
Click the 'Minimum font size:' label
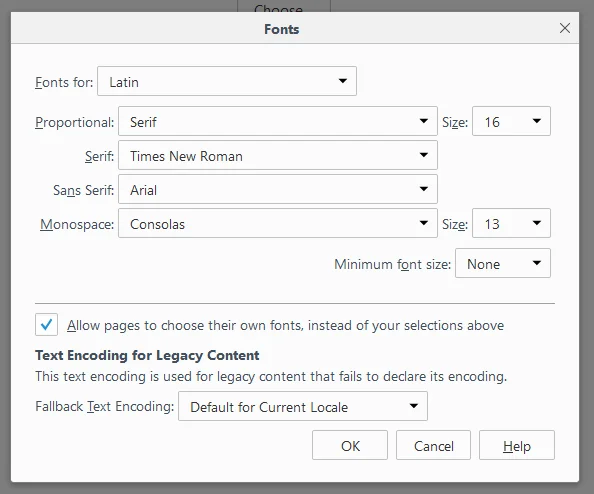click(392, 264)
